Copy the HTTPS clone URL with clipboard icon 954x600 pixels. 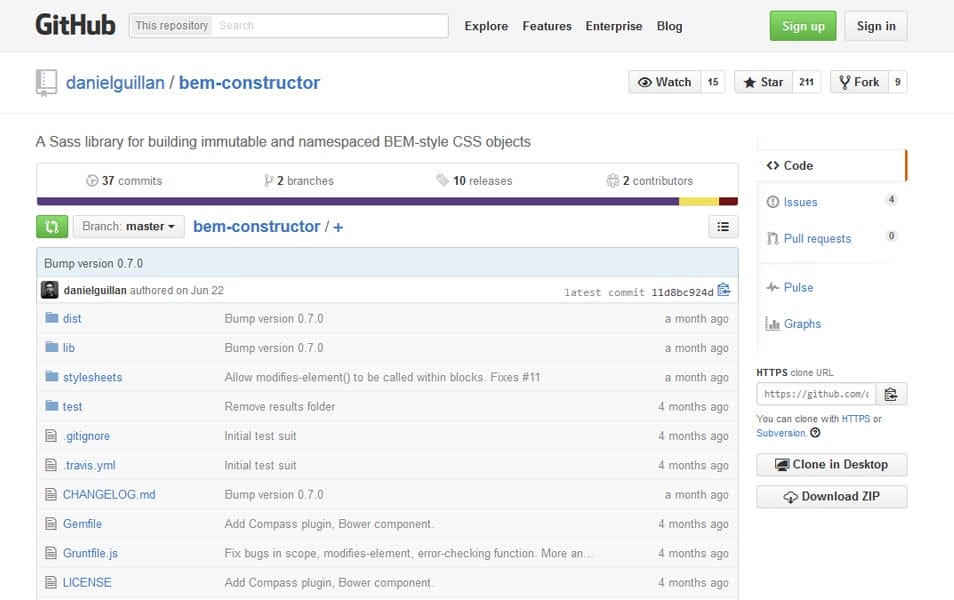pos(891,393)
